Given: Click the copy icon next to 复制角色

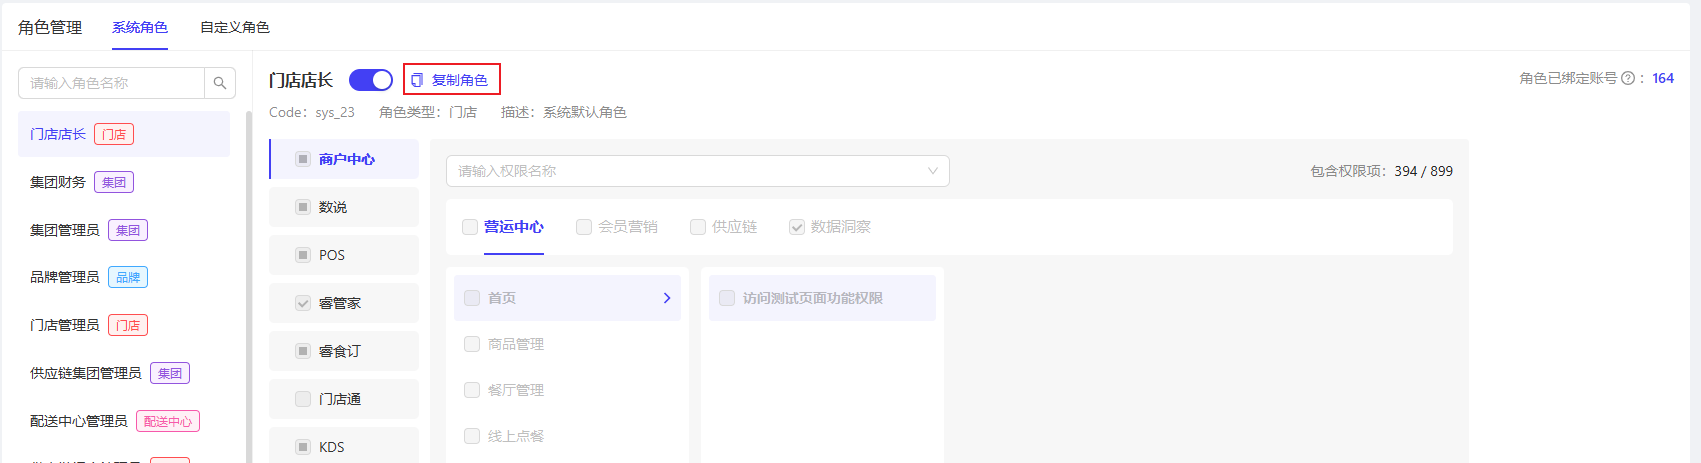Looking at the screenshot, I should click(417, 80).
